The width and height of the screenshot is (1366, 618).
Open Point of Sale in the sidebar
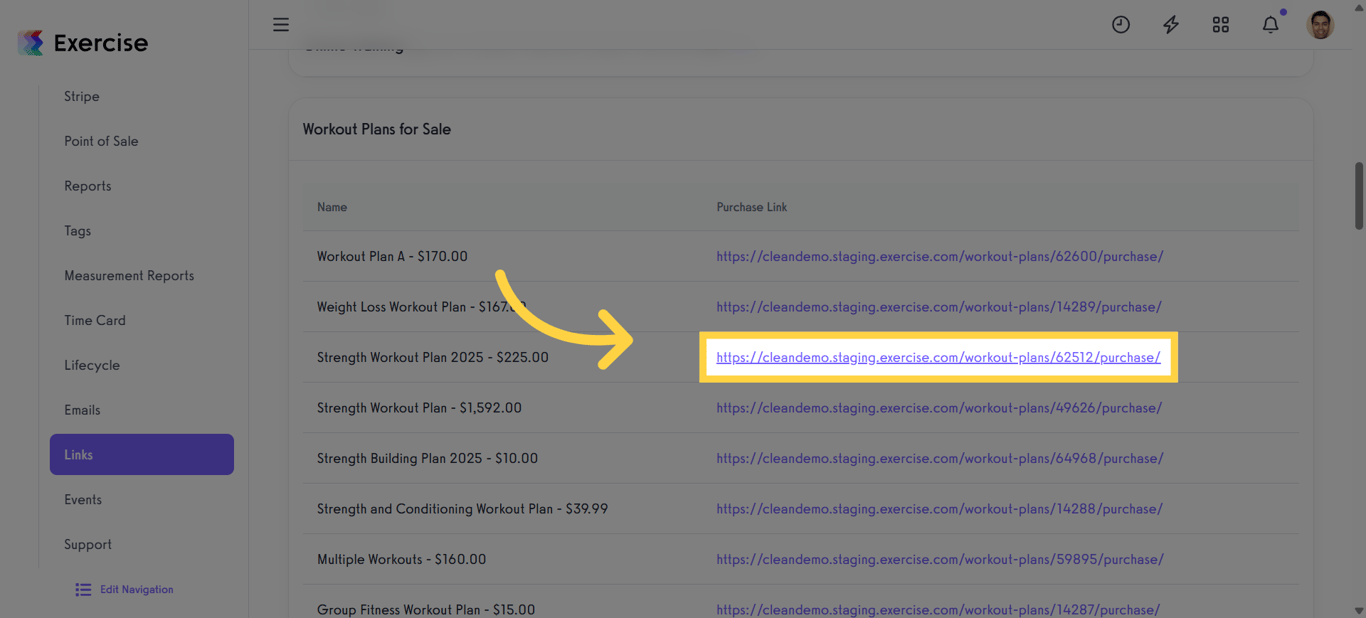click(101, 141)
